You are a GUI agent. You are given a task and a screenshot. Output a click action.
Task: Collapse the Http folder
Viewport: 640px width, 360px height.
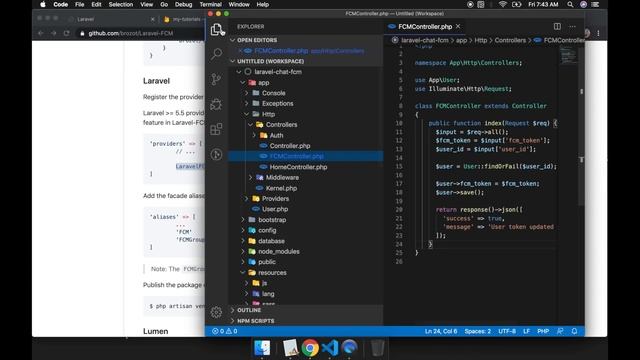point(247,114)
